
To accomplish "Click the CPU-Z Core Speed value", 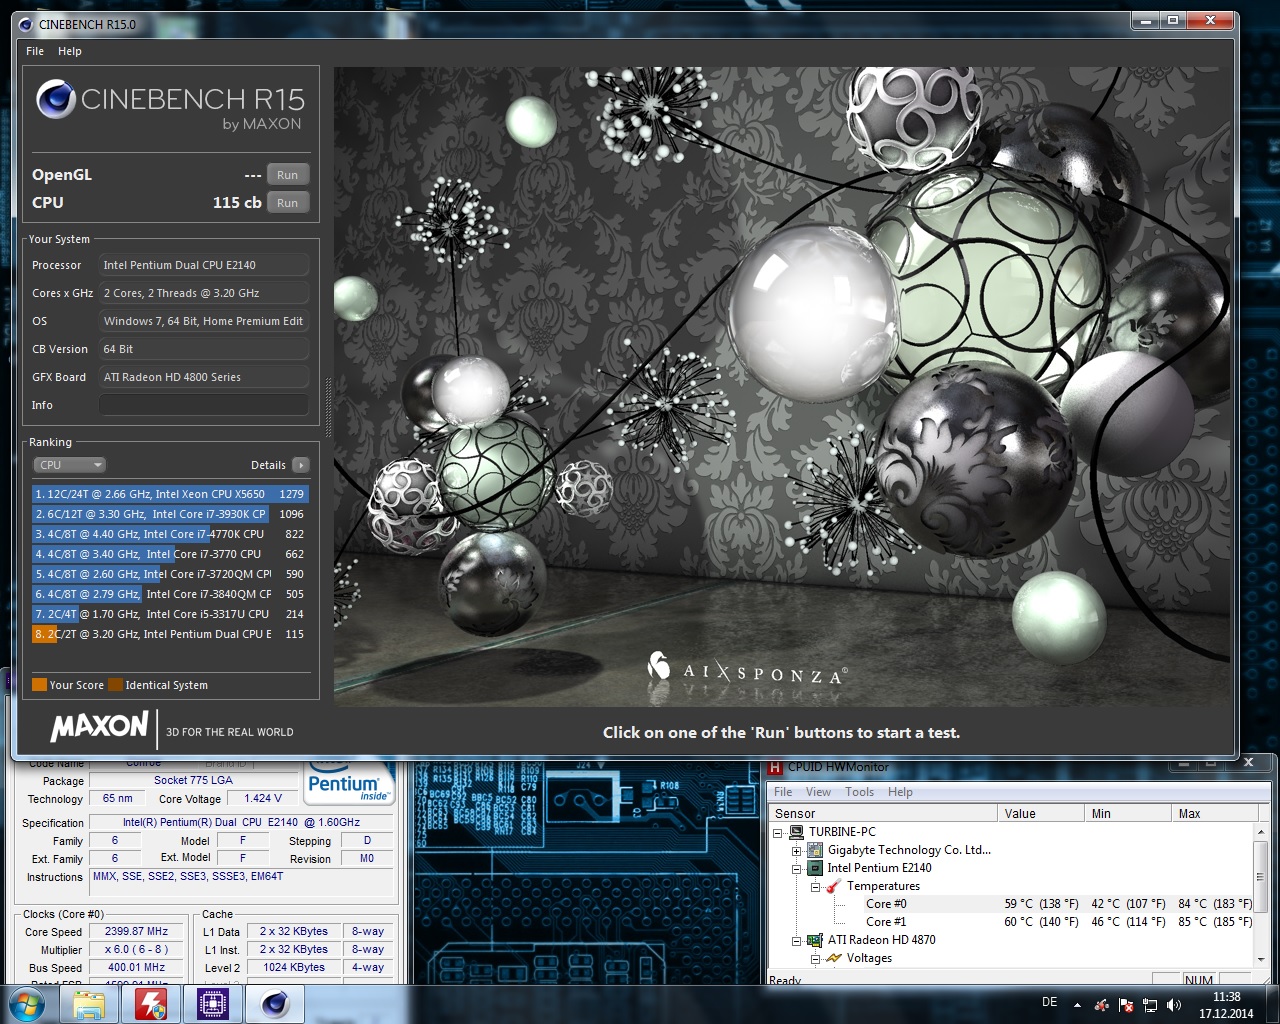I will click(x=137, y=931).
